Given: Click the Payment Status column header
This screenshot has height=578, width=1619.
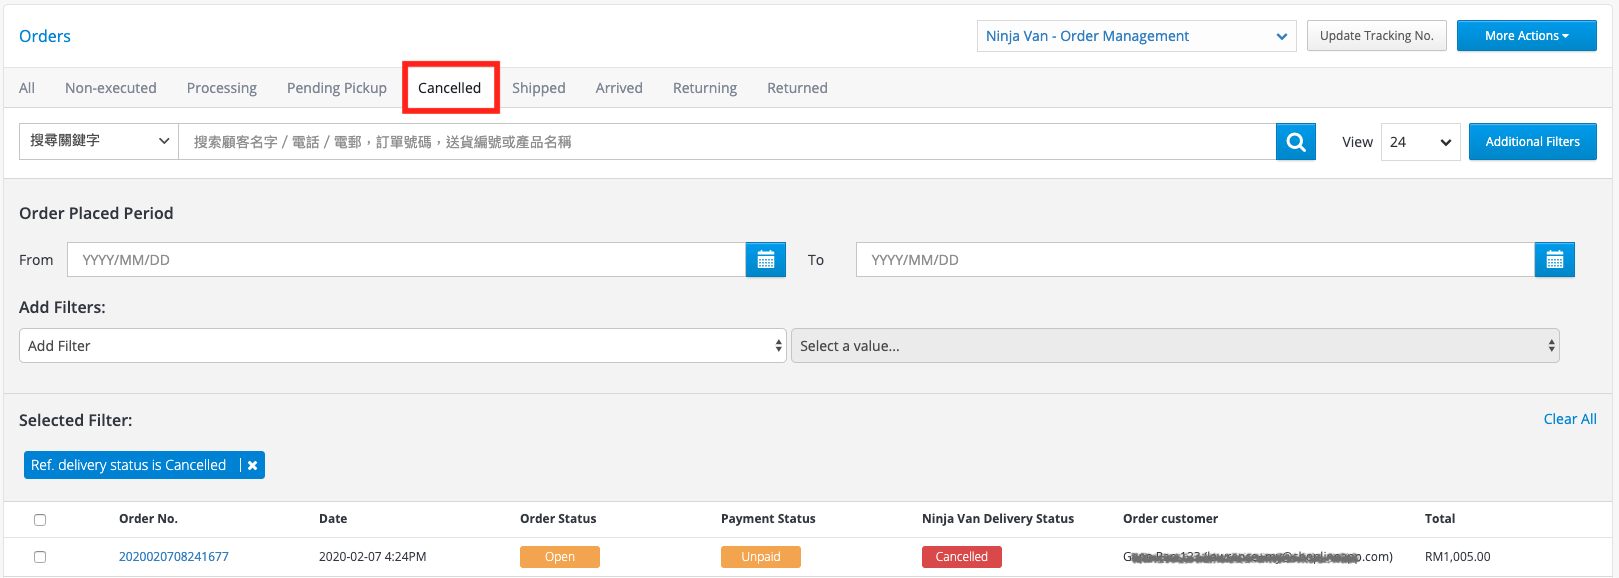Looking at the screenshot, I should click(x=768, y=519).
